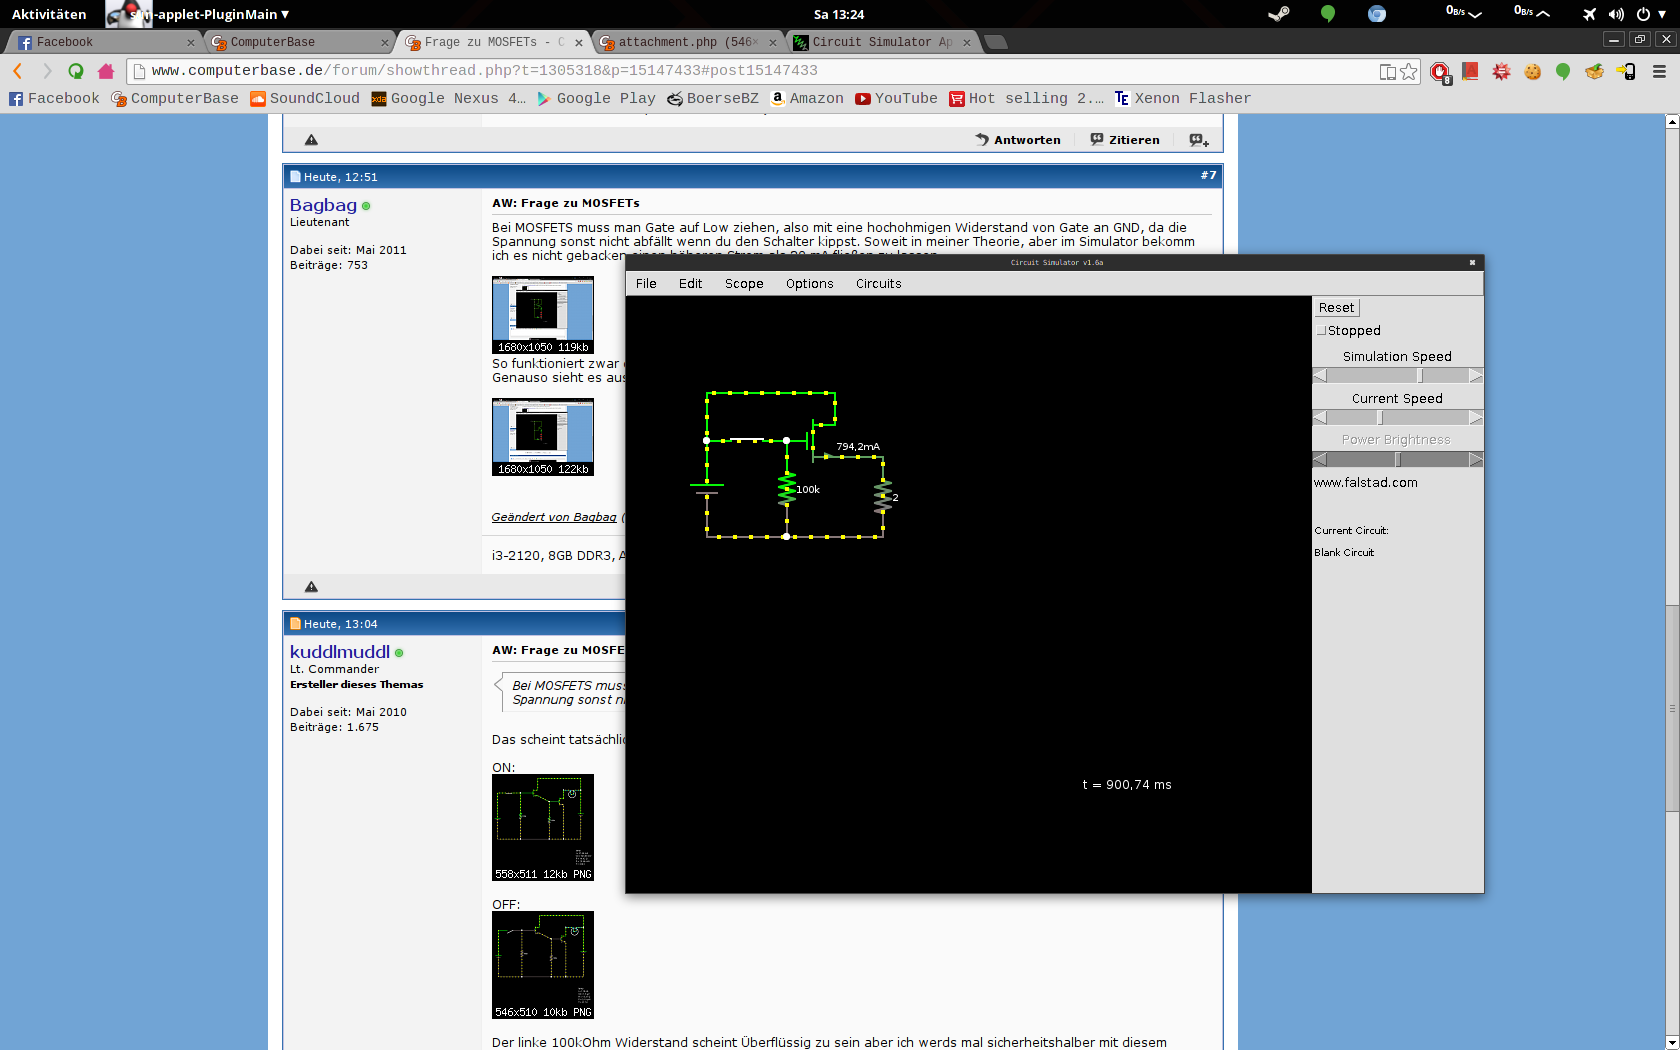
Task: Open the red starburst extension icon
Action: [x=1501, y=71]
